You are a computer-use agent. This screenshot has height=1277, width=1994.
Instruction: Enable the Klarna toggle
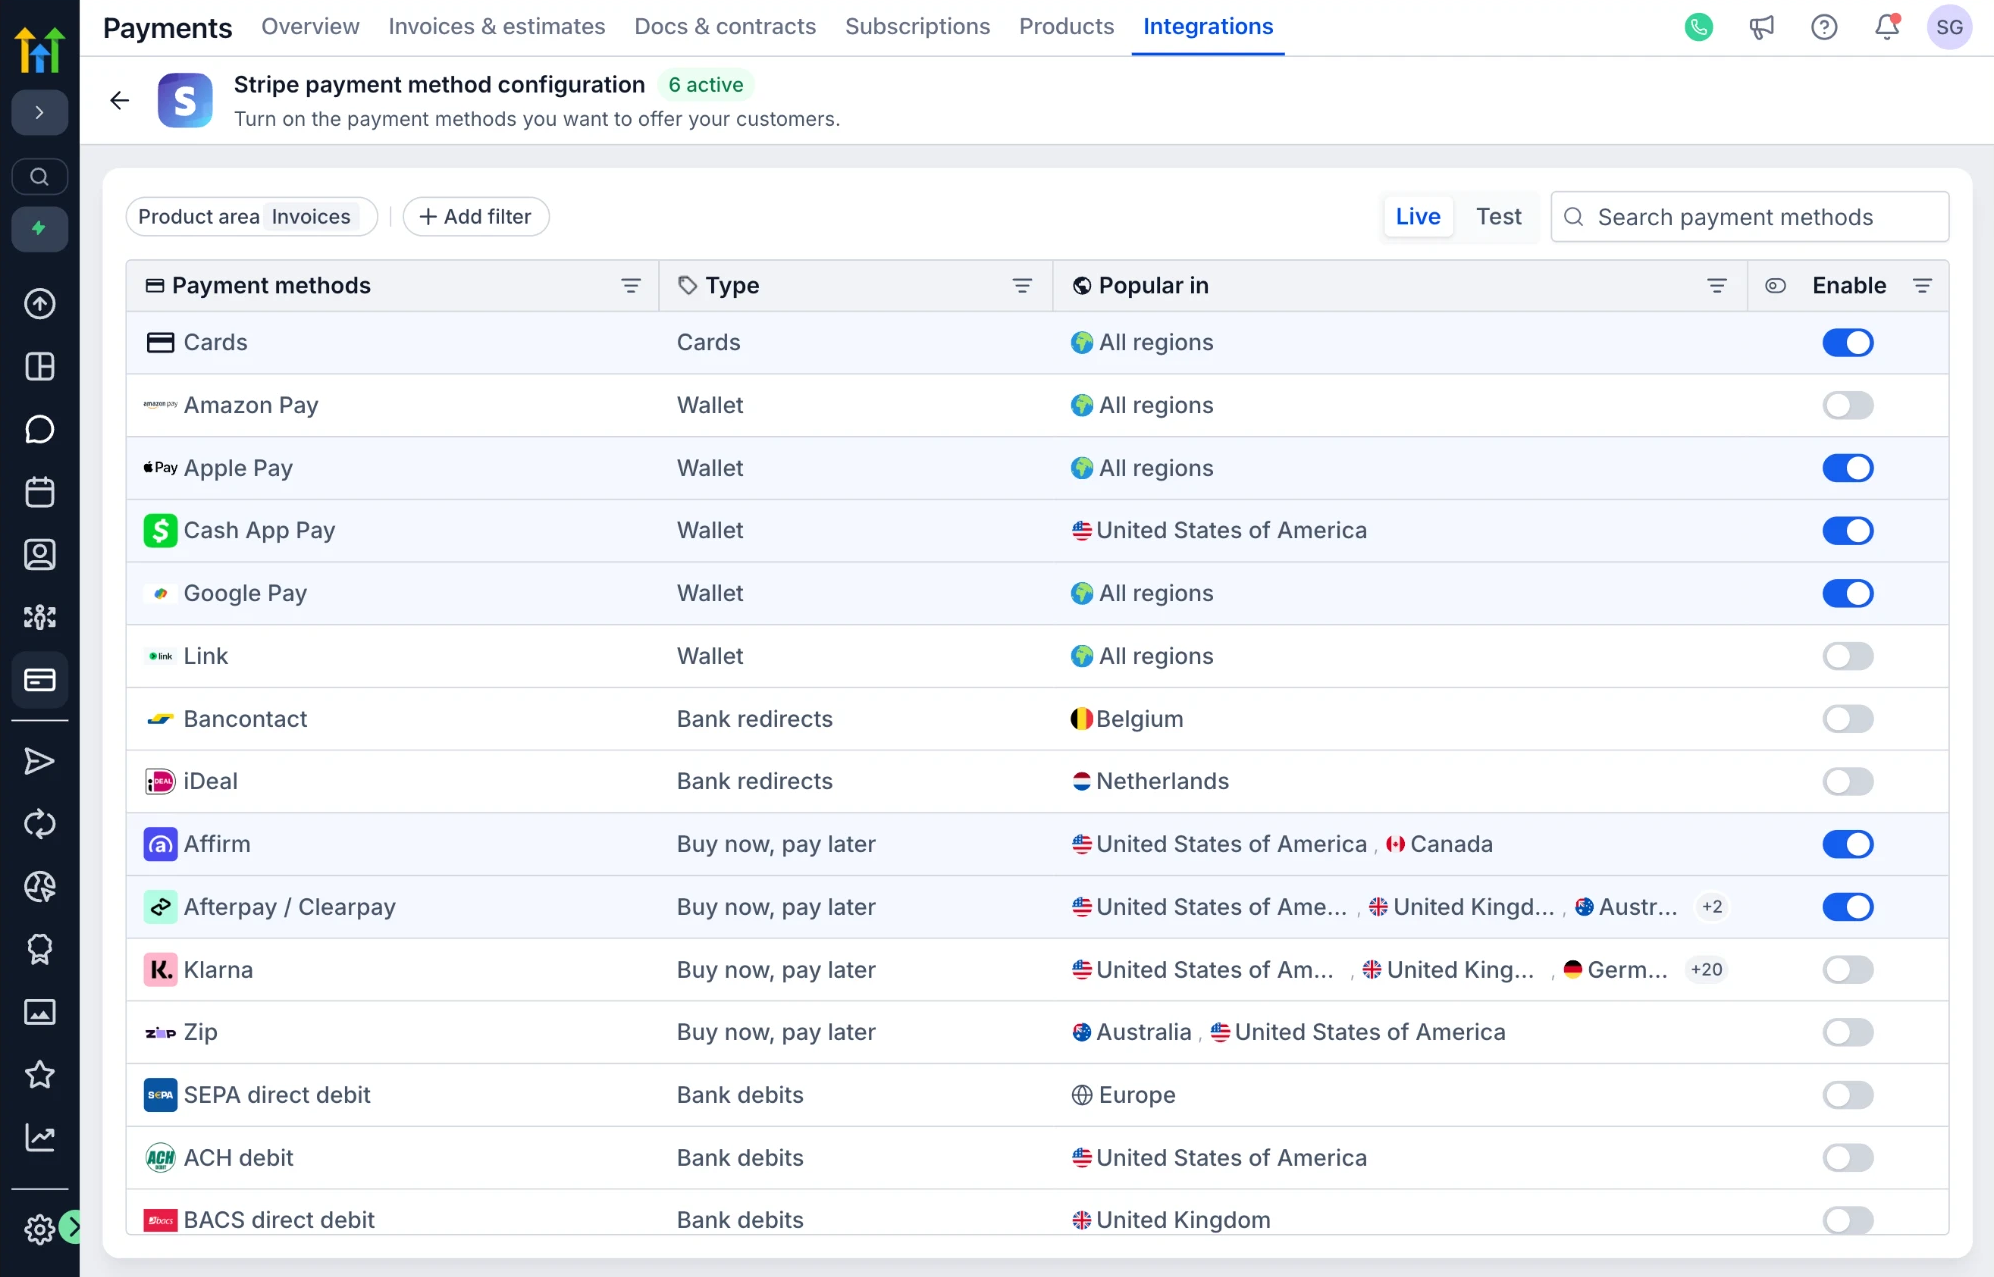1847,970
